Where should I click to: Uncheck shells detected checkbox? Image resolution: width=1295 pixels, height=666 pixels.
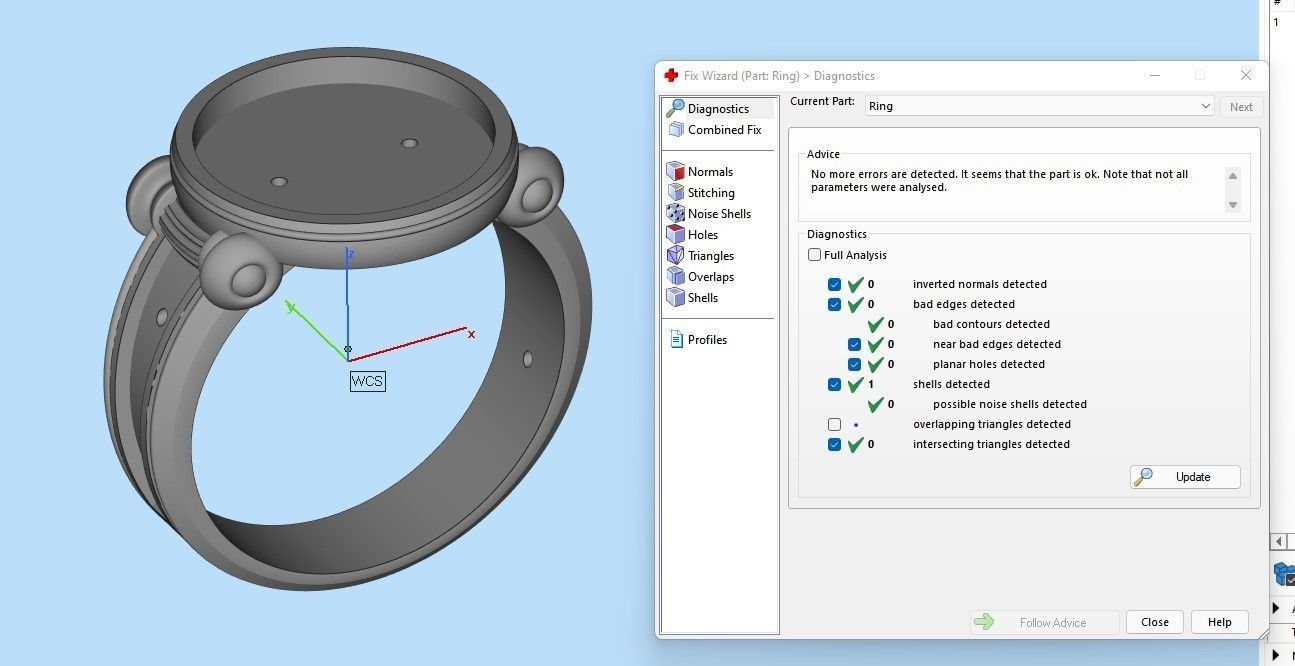click(835, 384)
